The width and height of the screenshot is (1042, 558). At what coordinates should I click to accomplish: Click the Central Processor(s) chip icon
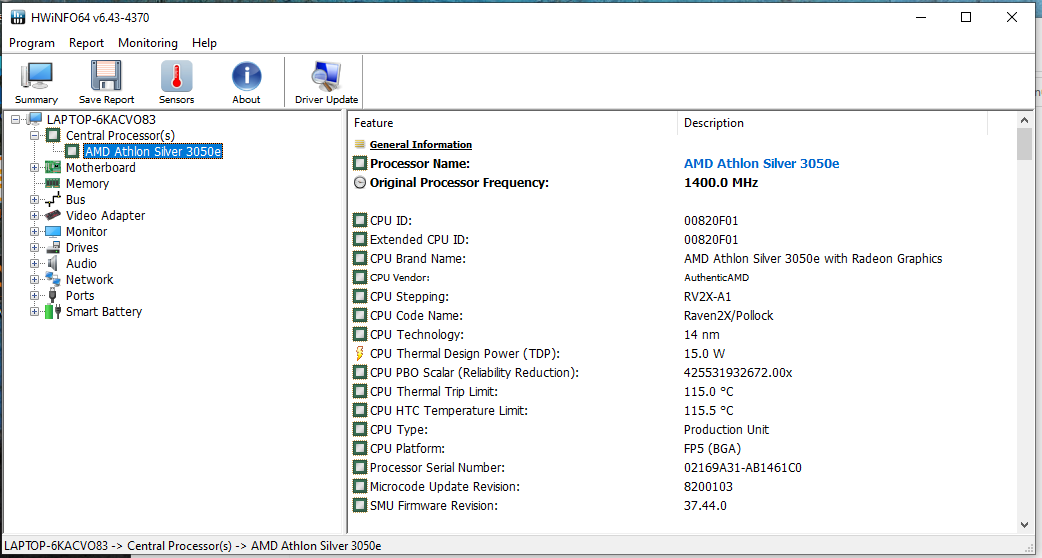[52, 136]
